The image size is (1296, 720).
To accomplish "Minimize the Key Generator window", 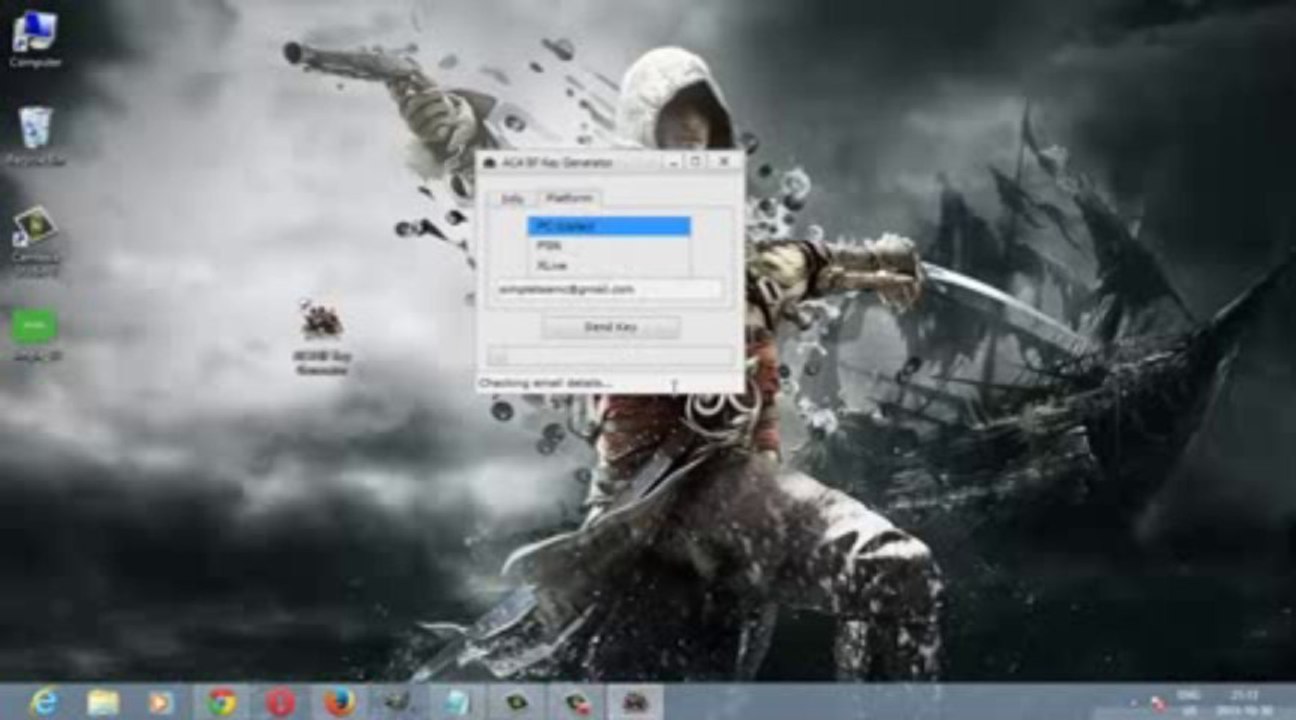I will [672, 161].
